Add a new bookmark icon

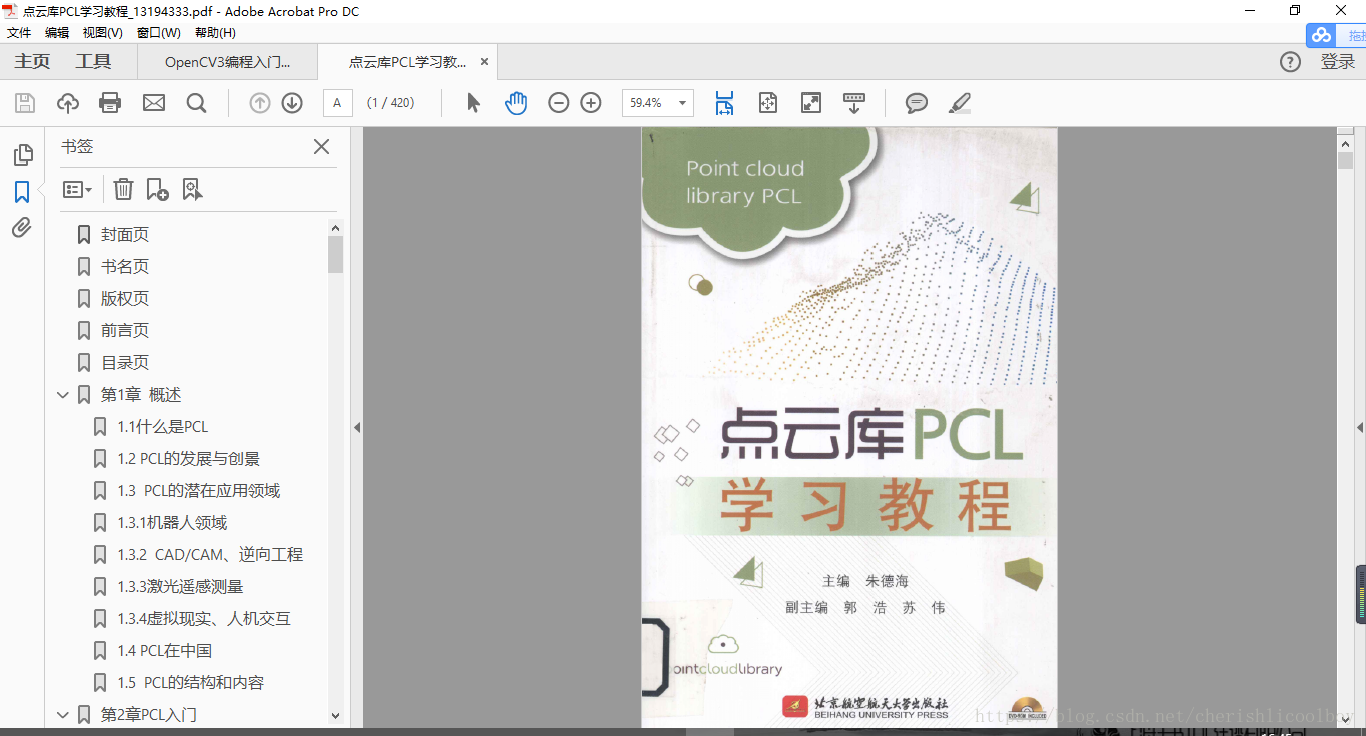pyautogui.click(x=157, y=189)
